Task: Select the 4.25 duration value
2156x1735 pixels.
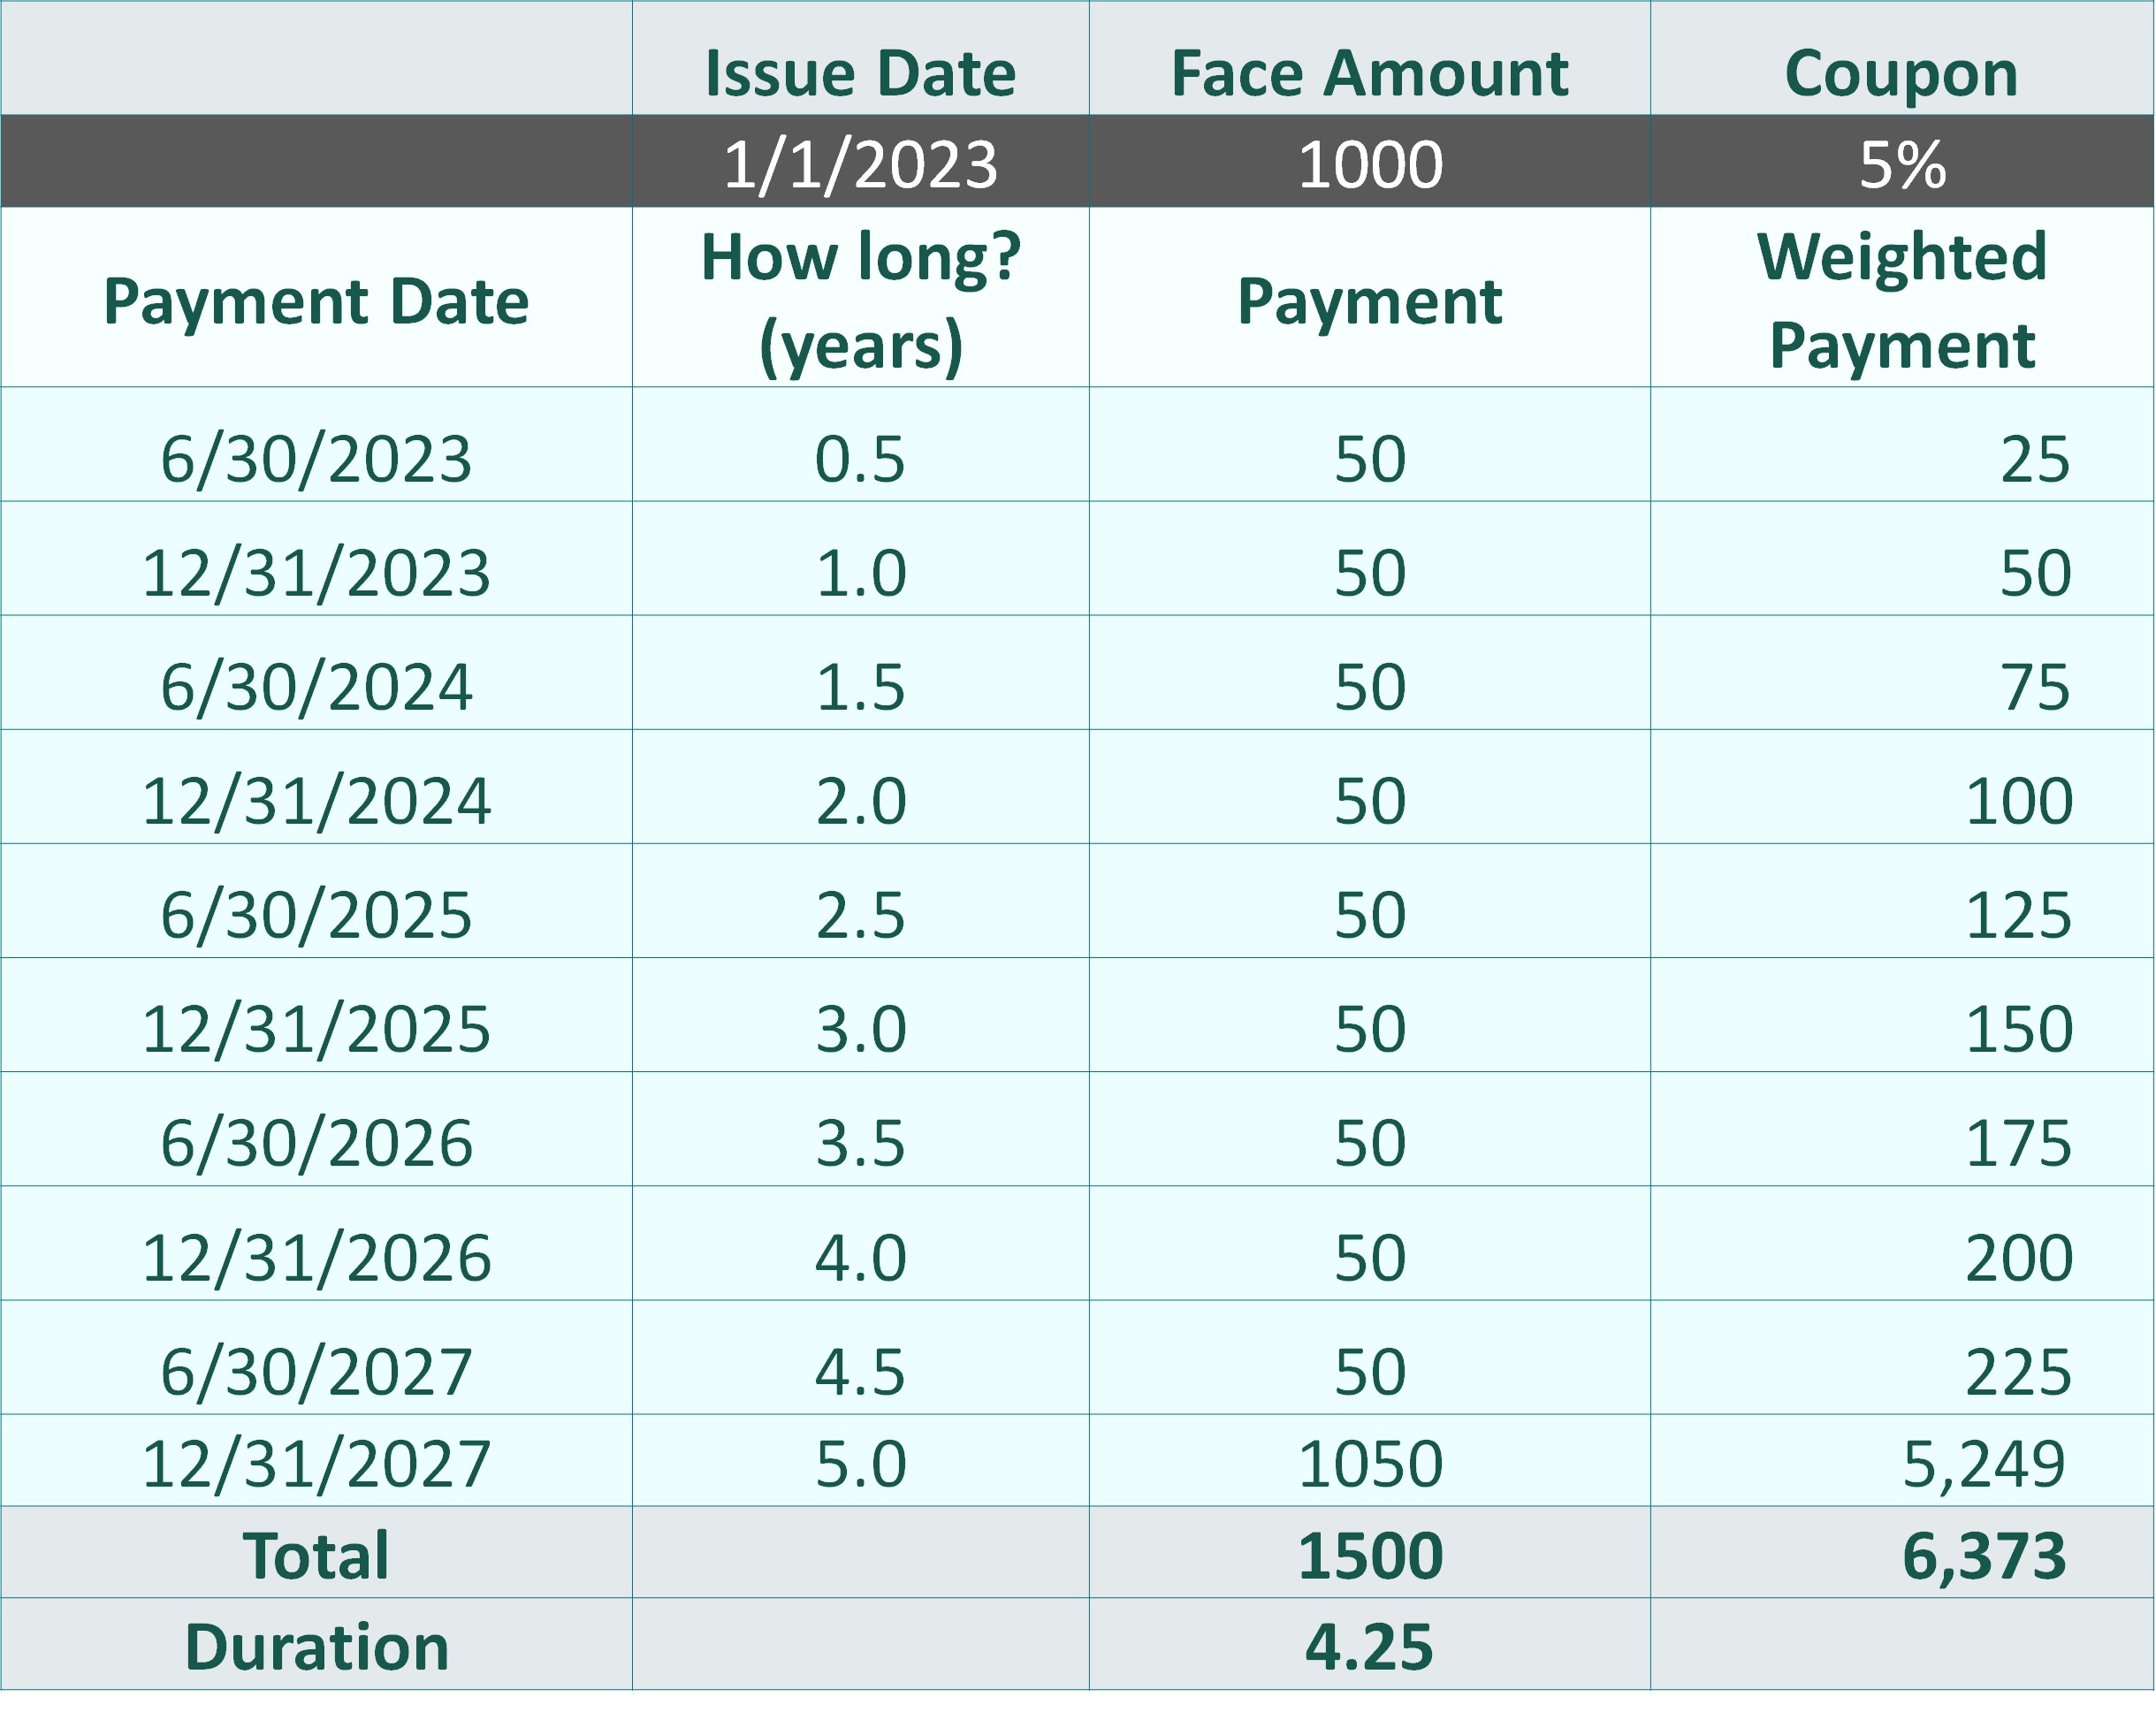Action: [1369, 1644]
